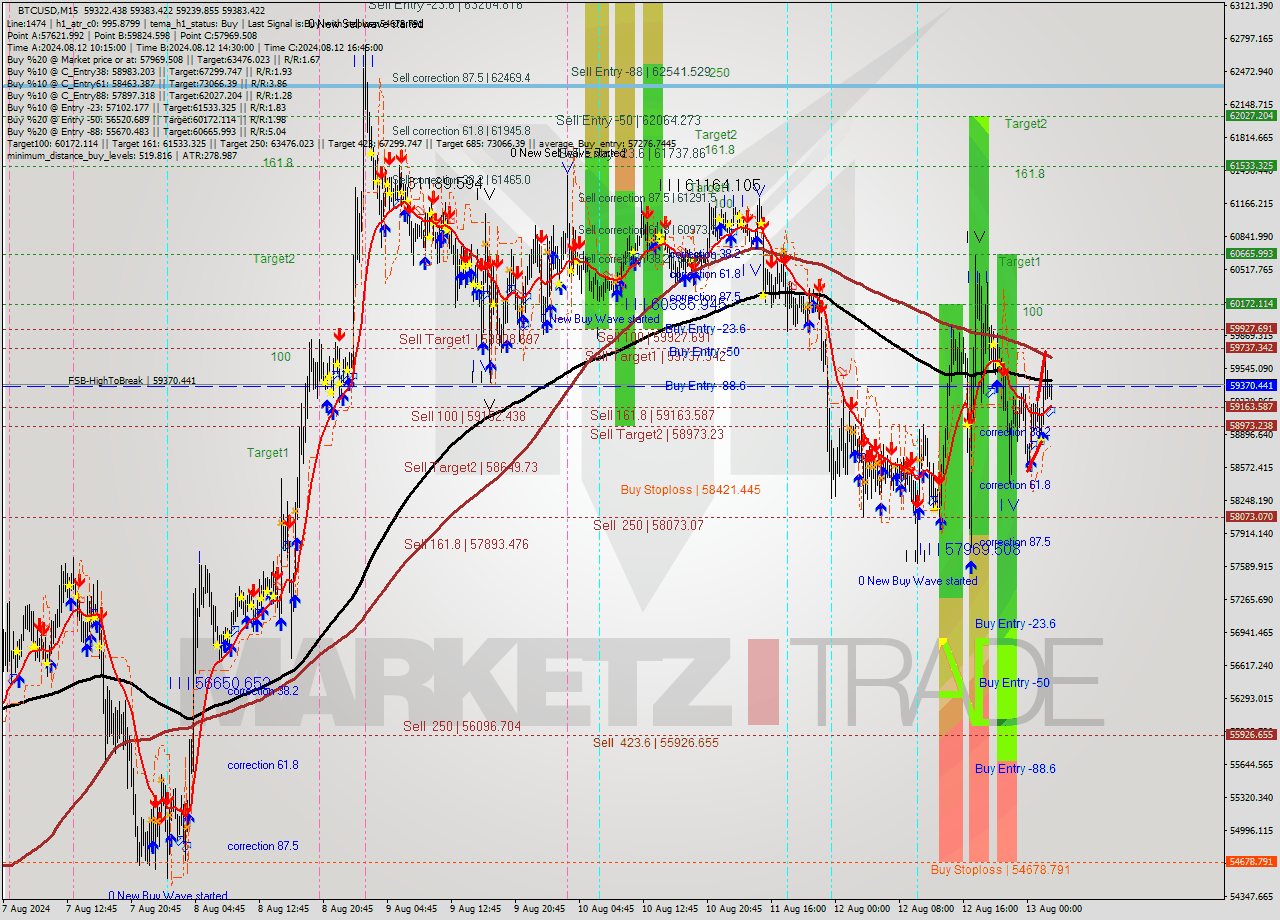The image size is (1280, 920).
Task: Click the '12 Aug 16:00' time axis label
Action: [x=990, y=909]
